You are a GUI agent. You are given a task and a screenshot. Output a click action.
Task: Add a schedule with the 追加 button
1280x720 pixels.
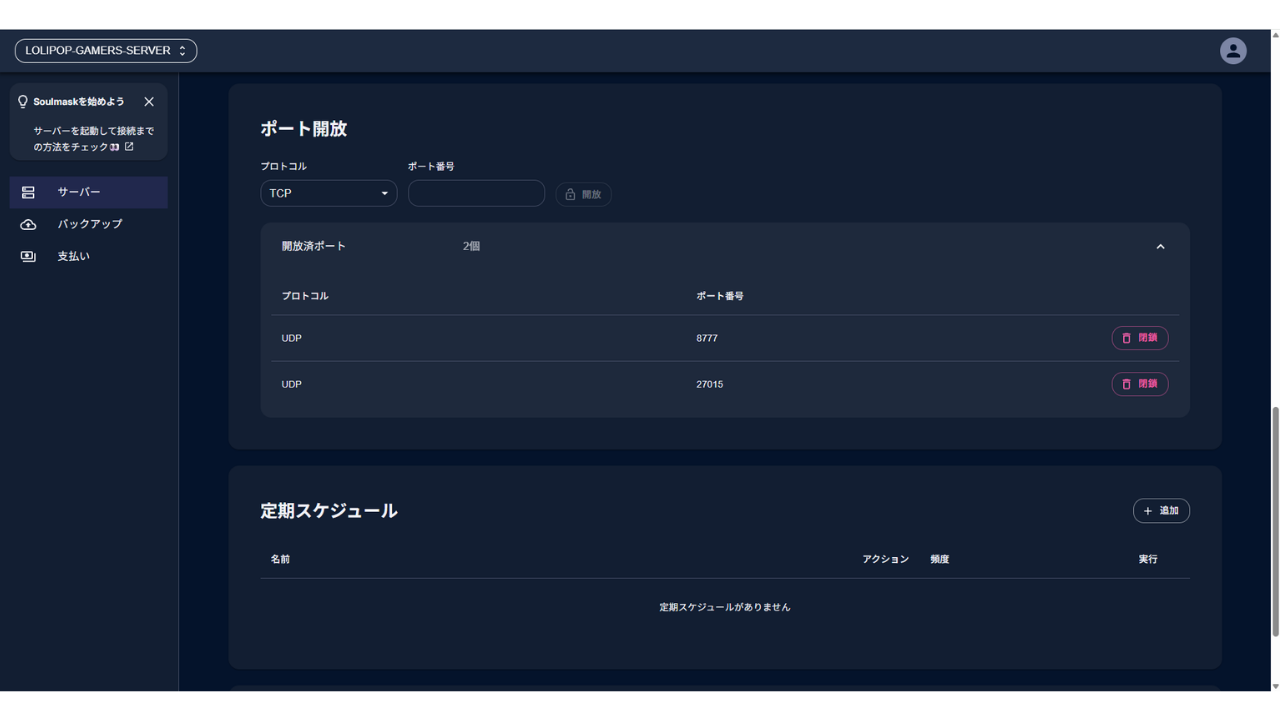1161,511
